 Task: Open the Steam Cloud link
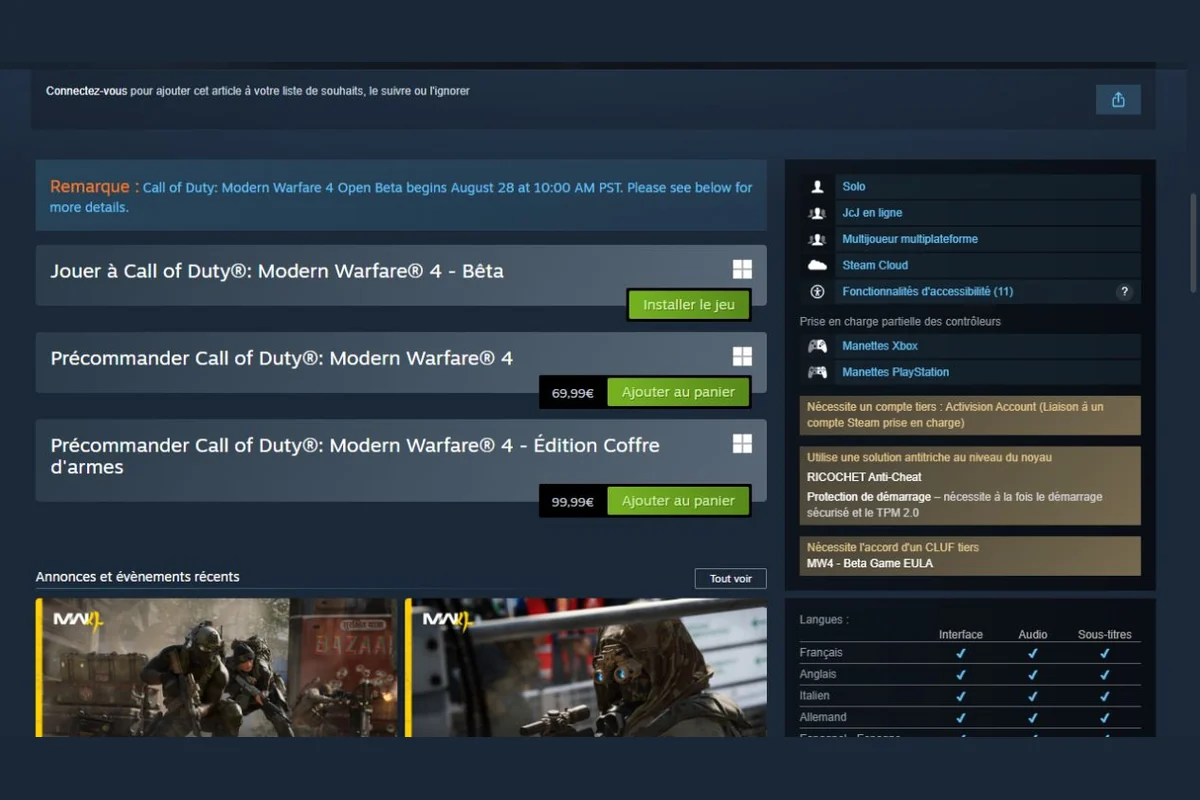pyautogui.click(x=875, y=265)
